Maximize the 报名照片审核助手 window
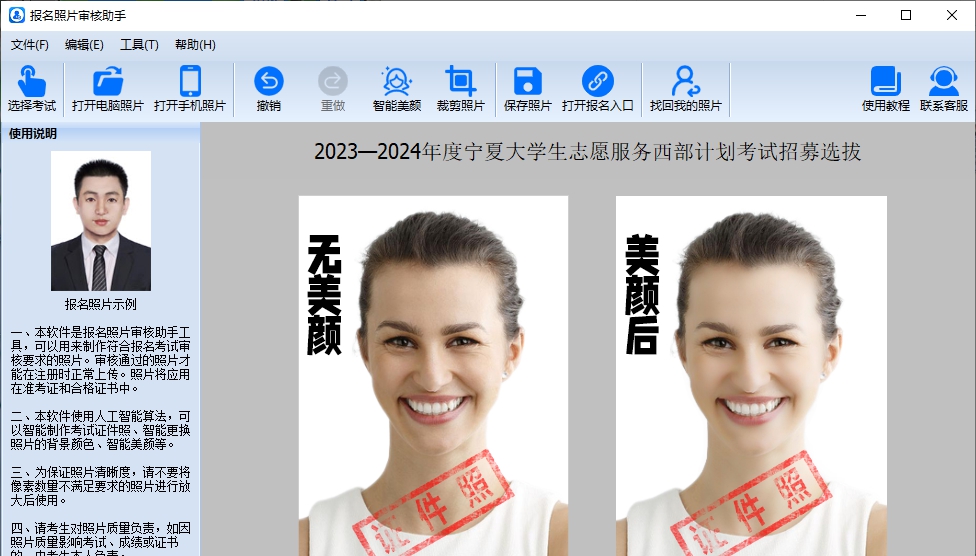 pyautogui.click(x=906, y=15)
